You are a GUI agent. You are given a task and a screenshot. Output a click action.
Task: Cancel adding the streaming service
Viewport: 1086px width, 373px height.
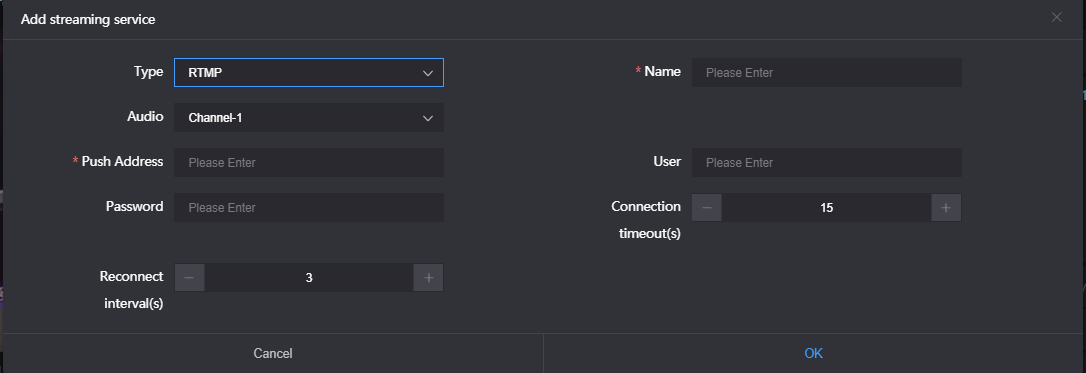click(273, 354)
